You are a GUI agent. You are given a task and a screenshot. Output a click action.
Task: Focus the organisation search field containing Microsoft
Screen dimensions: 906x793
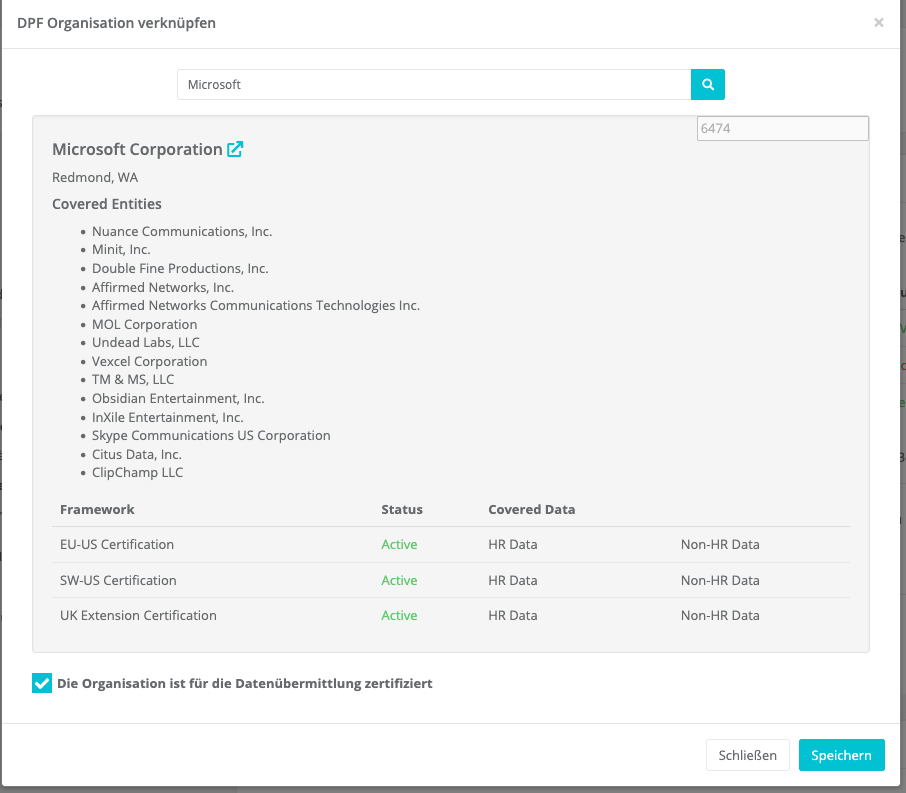tap(433, 85)
